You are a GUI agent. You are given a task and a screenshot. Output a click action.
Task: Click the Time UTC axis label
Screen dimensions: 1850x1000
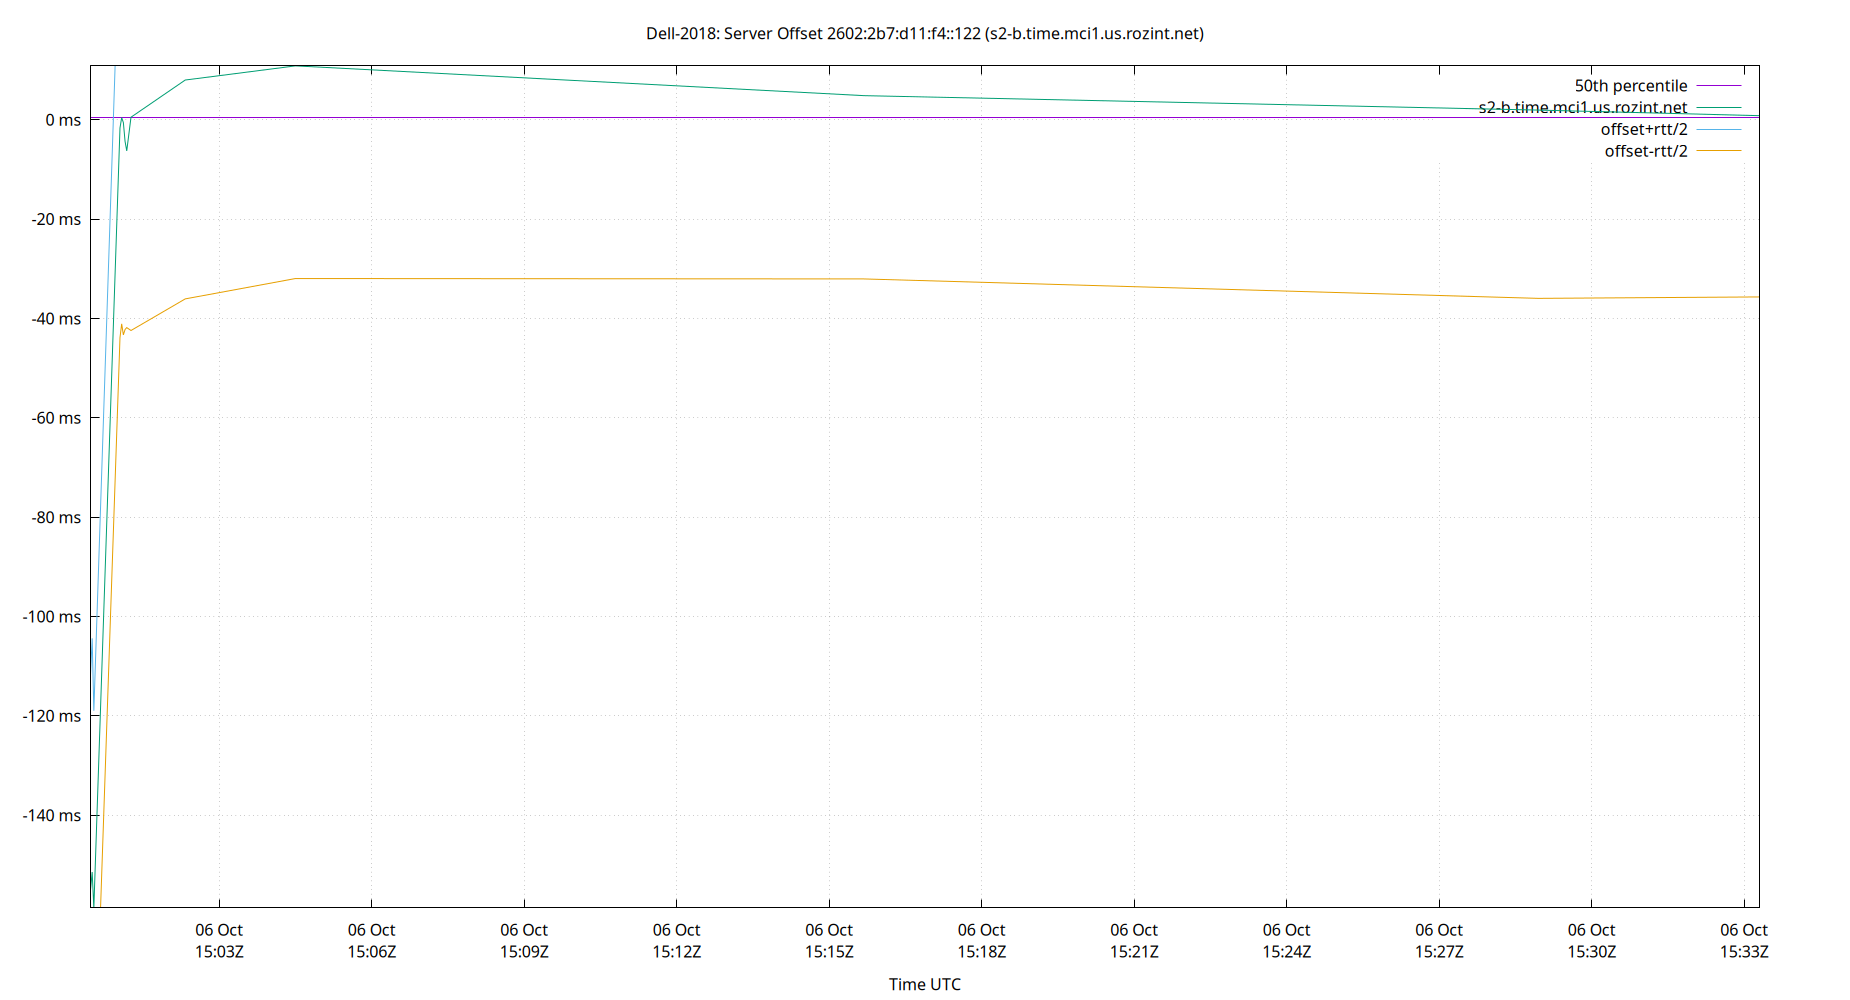[925, 984]
